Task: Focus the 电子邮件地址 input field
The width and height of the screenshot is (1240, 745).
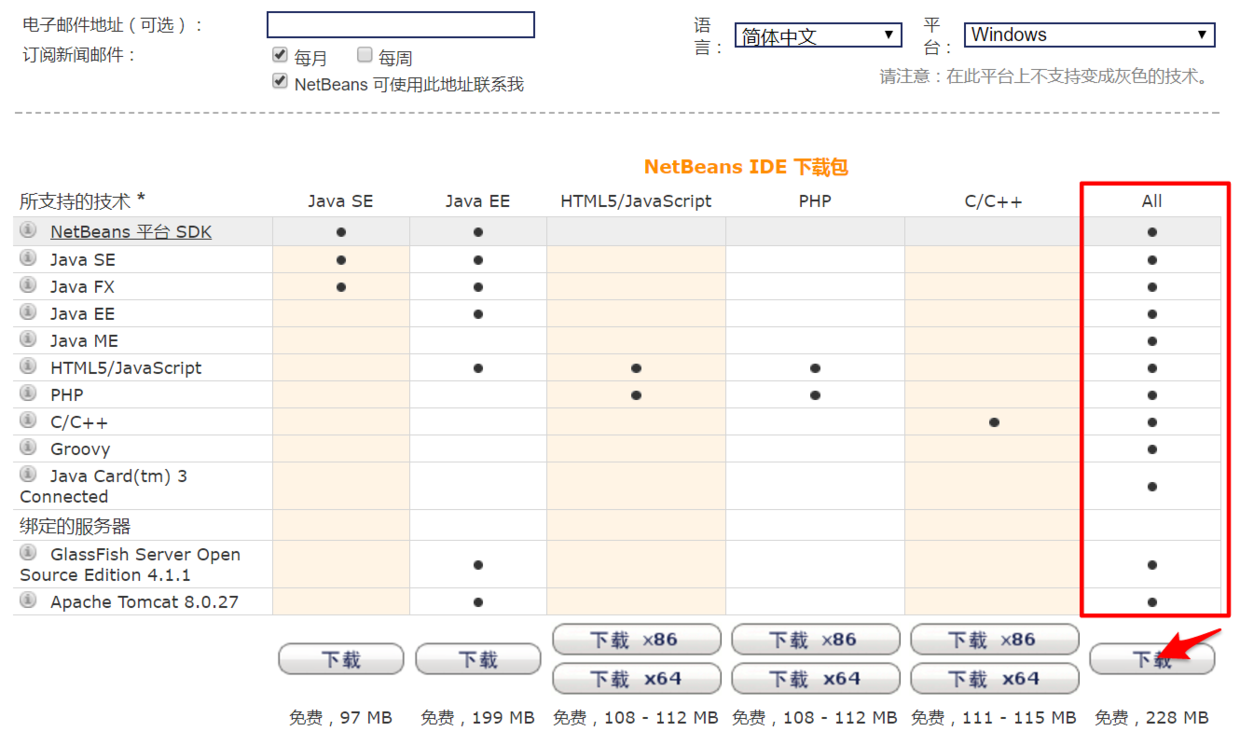Action: 400,25
